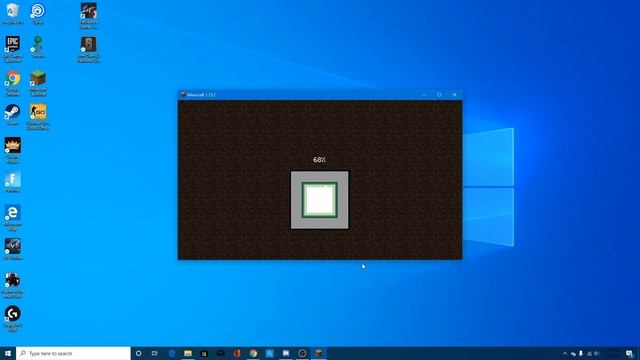Open the network icon in system tray
Viewport: 640px width, 360px height.
tap(589, 353)
